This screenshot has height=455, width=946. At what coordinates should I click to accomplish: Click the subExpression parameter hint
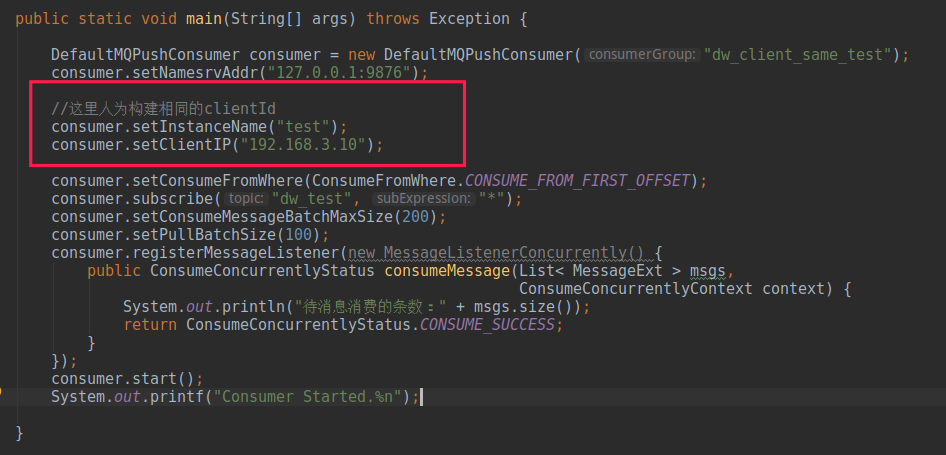423,199
